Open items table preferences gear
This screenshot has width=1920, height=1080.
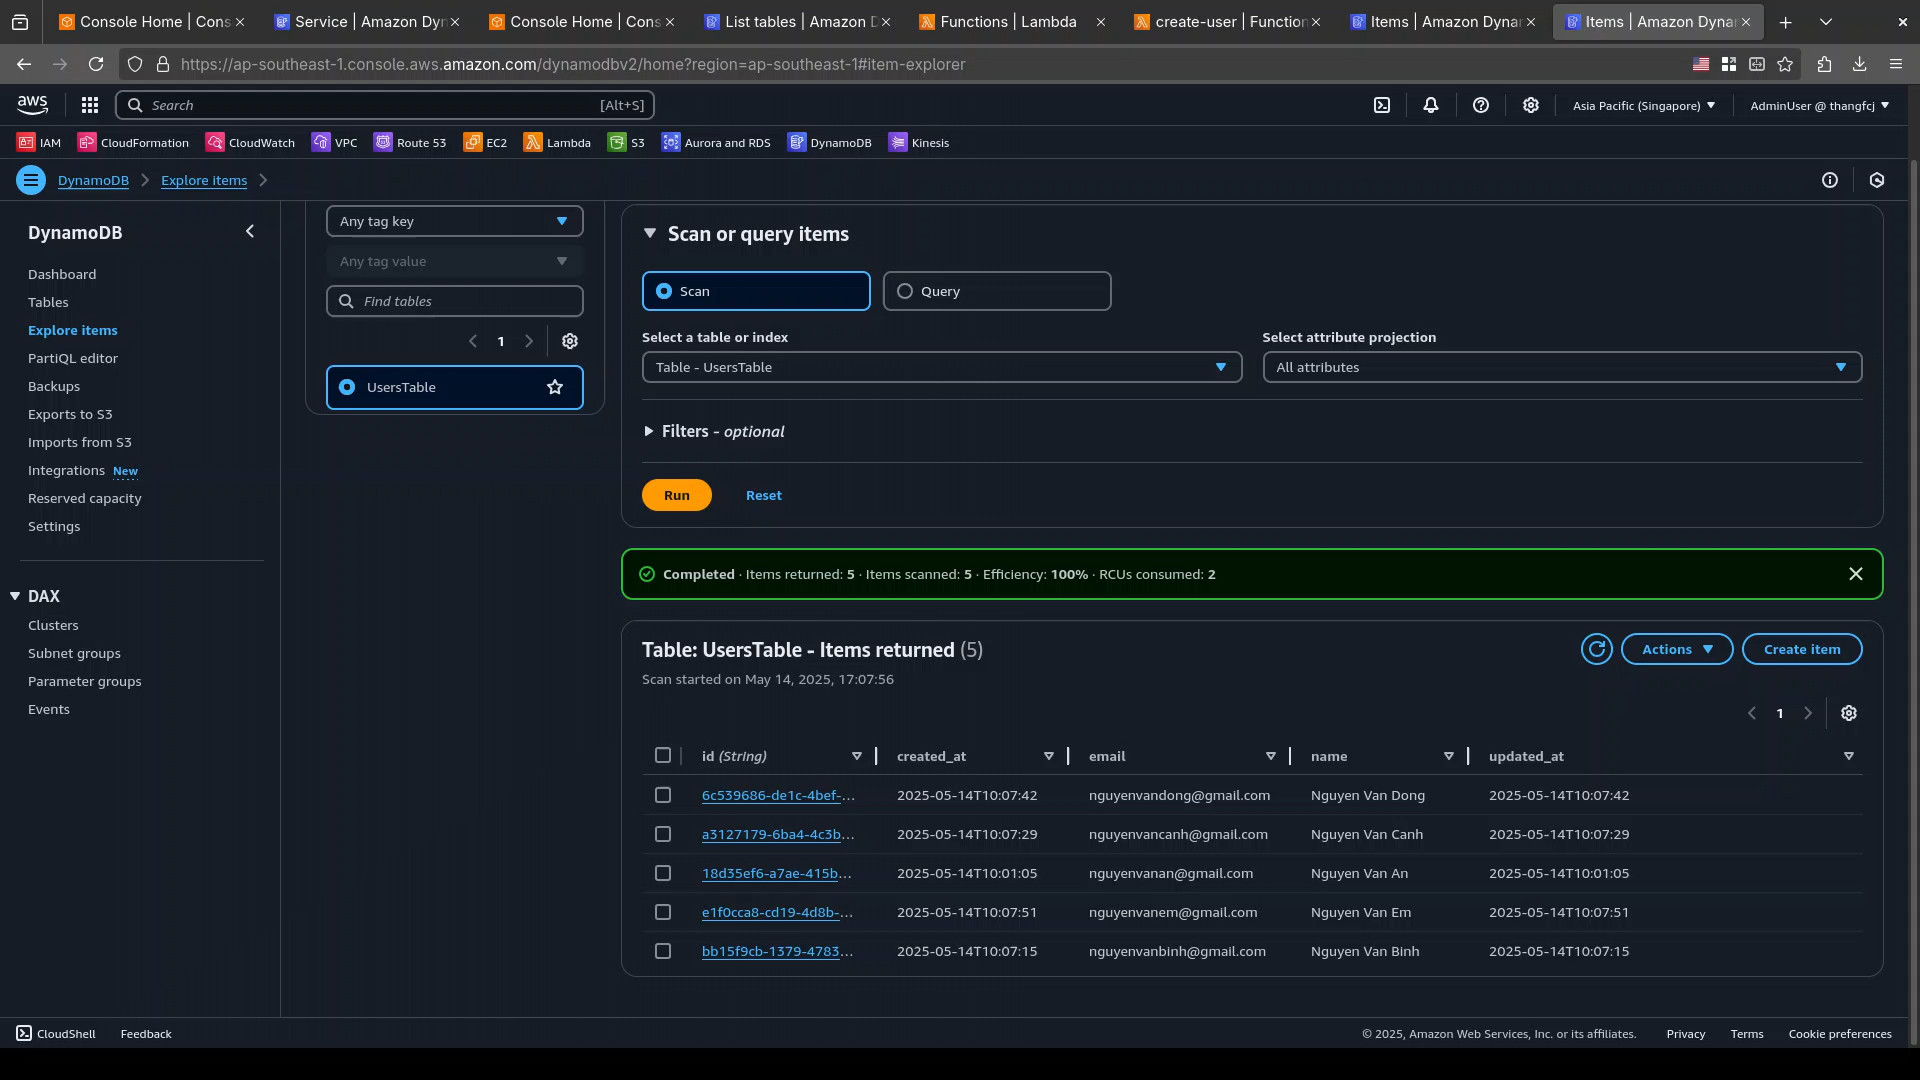(x=1849, y=713)
